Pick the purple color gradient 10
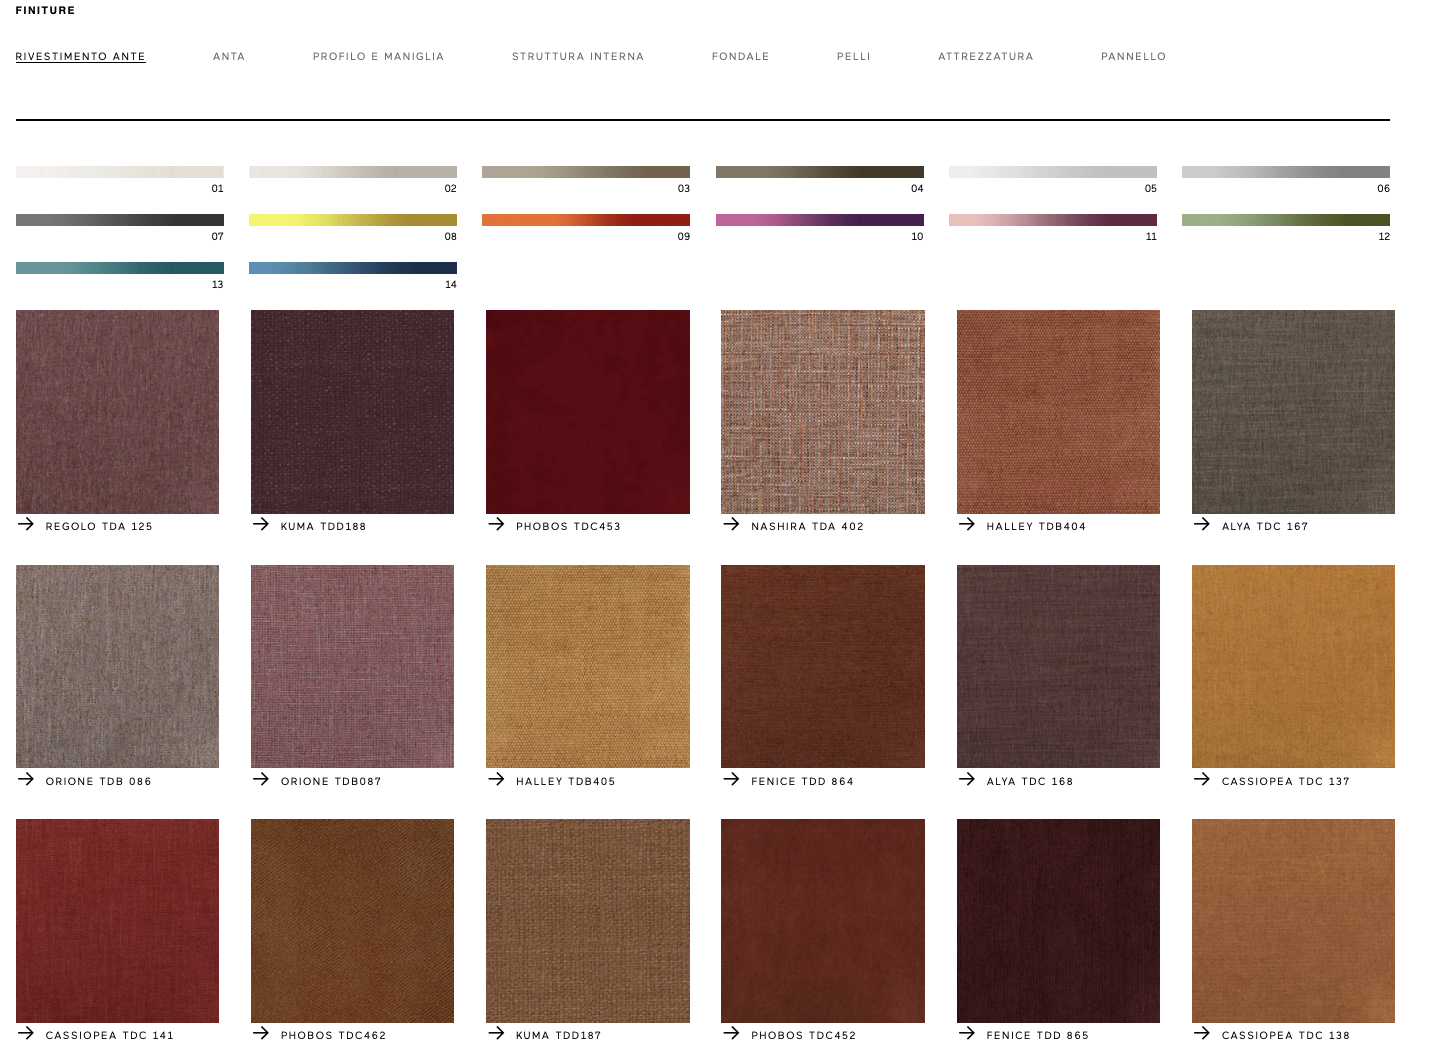Viewport: 1430px width, 1052px height. 820,220
